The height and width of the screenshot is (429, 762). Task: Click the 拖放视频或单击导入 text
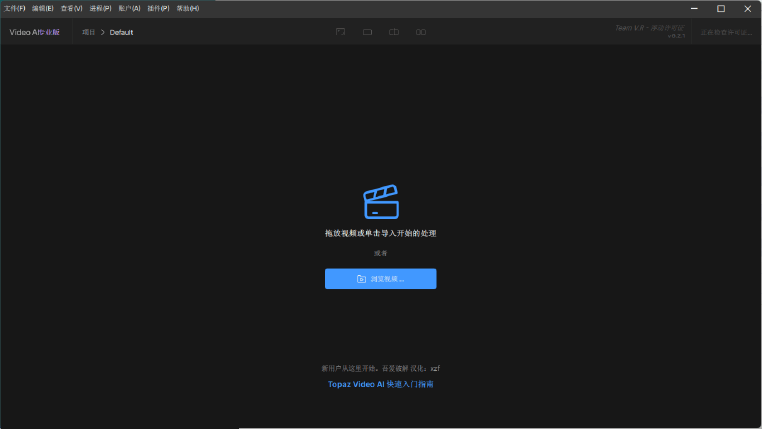click(x=381, y=233)
